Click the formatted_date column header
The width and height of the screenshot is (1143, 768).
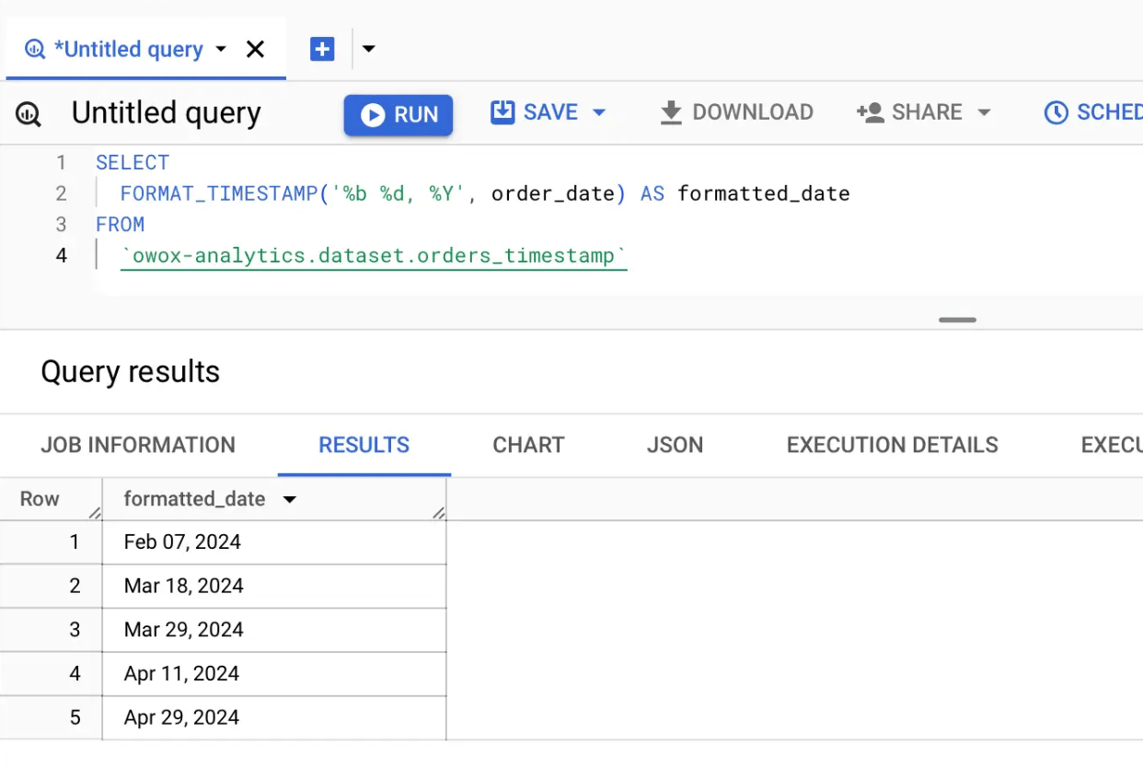tap(195, 499)
